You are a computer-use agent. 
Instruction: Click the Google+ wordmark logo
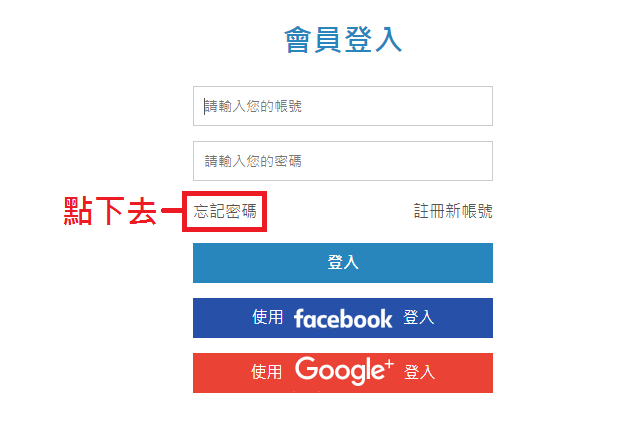click(344, 371)
